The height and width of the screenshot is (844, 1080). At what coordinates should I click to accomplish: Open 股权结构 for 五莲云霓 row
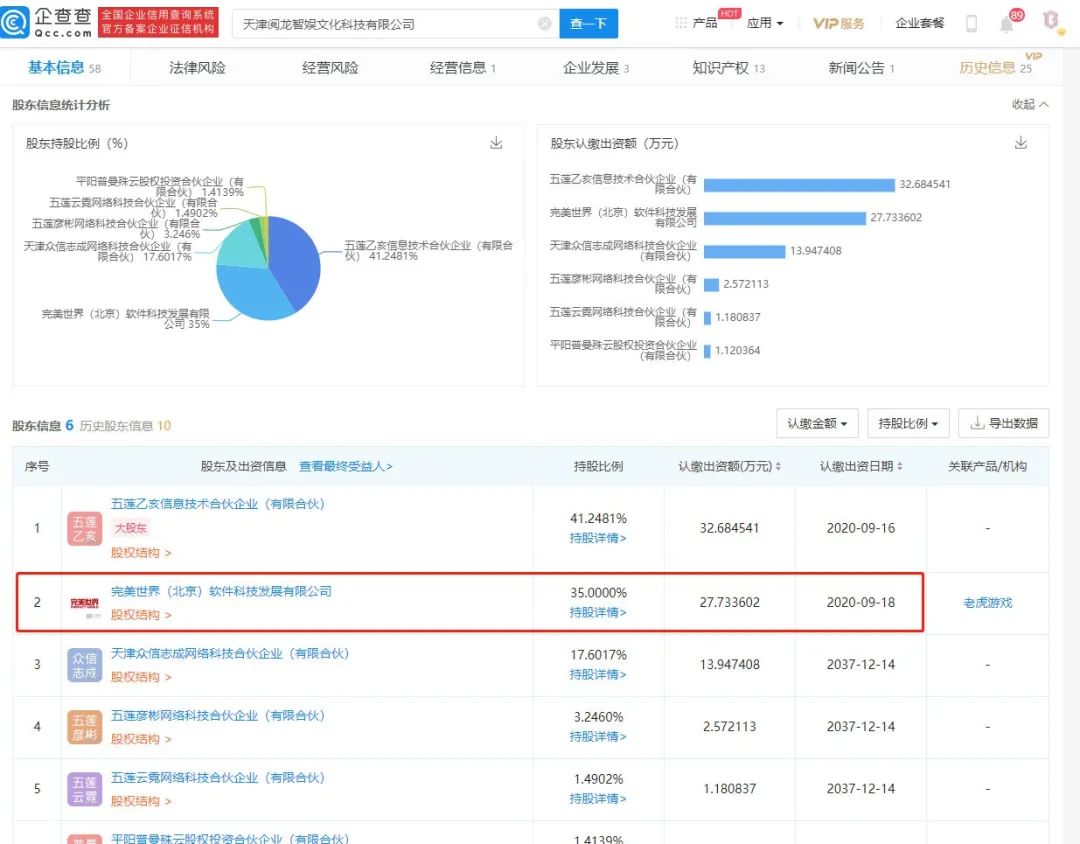141,801
